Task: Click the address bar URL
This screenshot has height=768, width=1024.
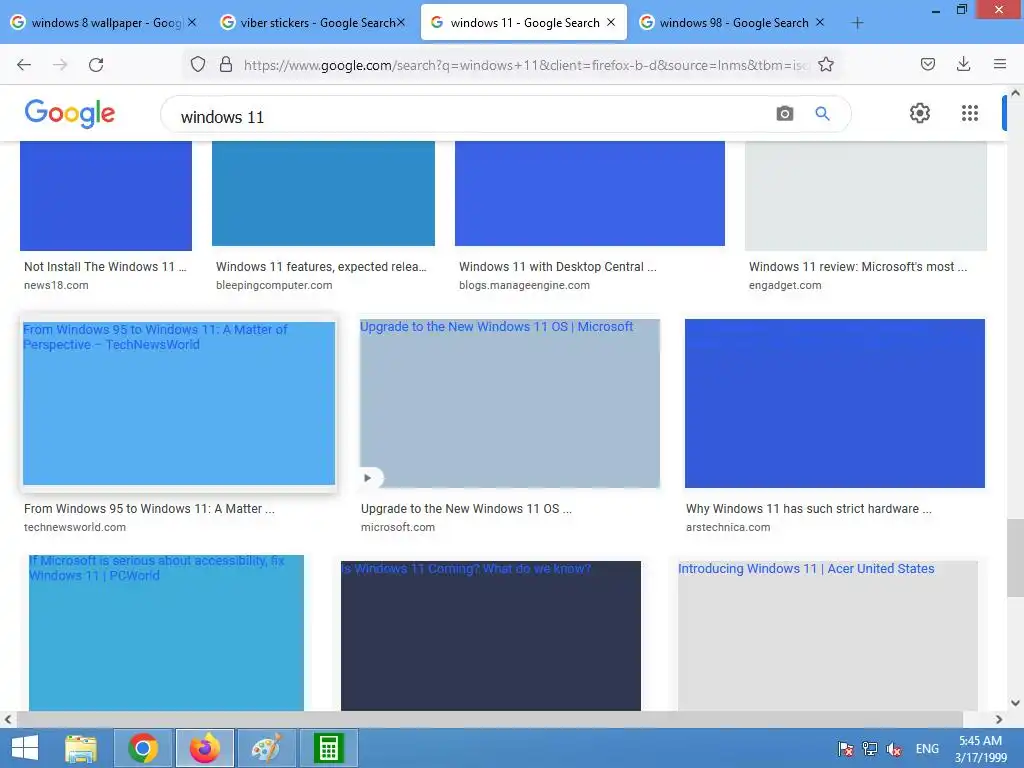Action: 526,65
